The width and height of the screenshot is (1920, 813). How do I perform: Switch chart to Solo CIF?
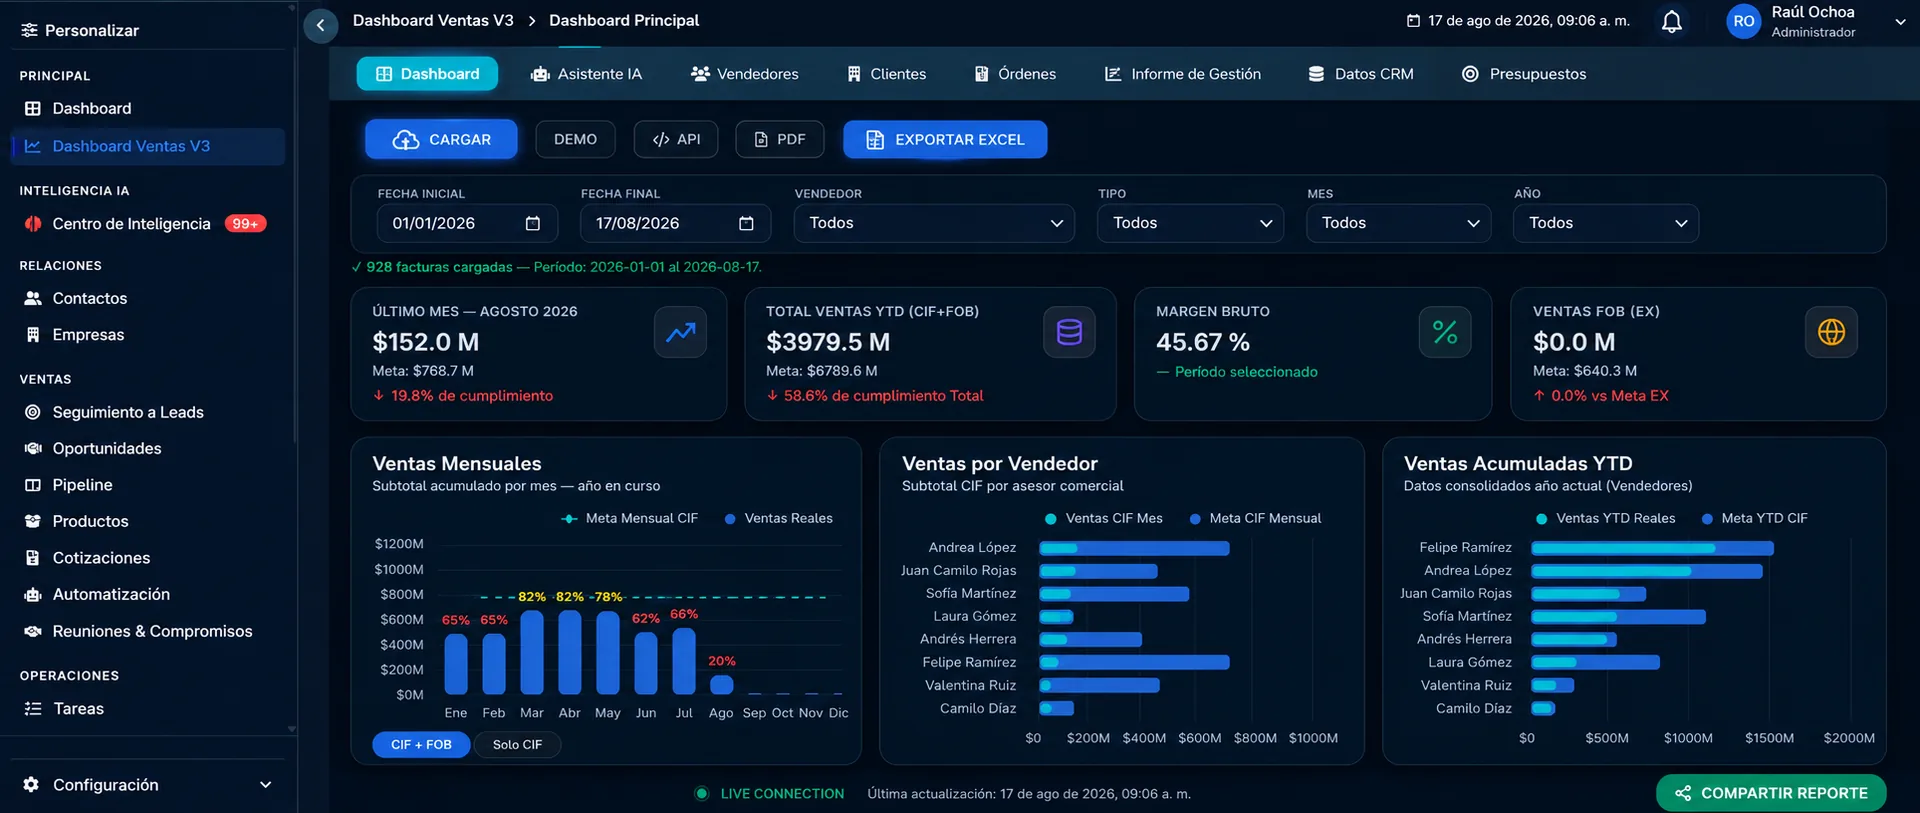(x=517, y=744)
